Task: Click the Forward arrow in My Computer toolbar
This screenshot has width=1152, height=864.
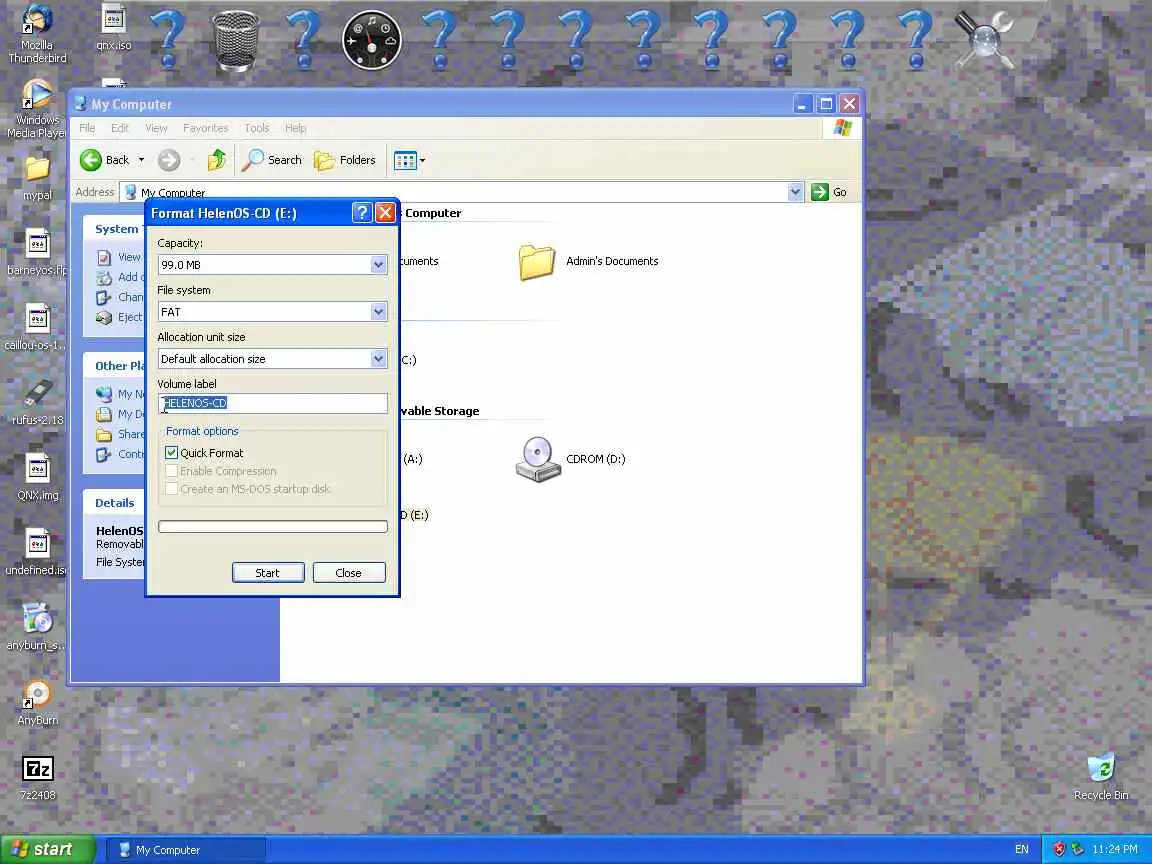Action: click(x=169, y=159)
